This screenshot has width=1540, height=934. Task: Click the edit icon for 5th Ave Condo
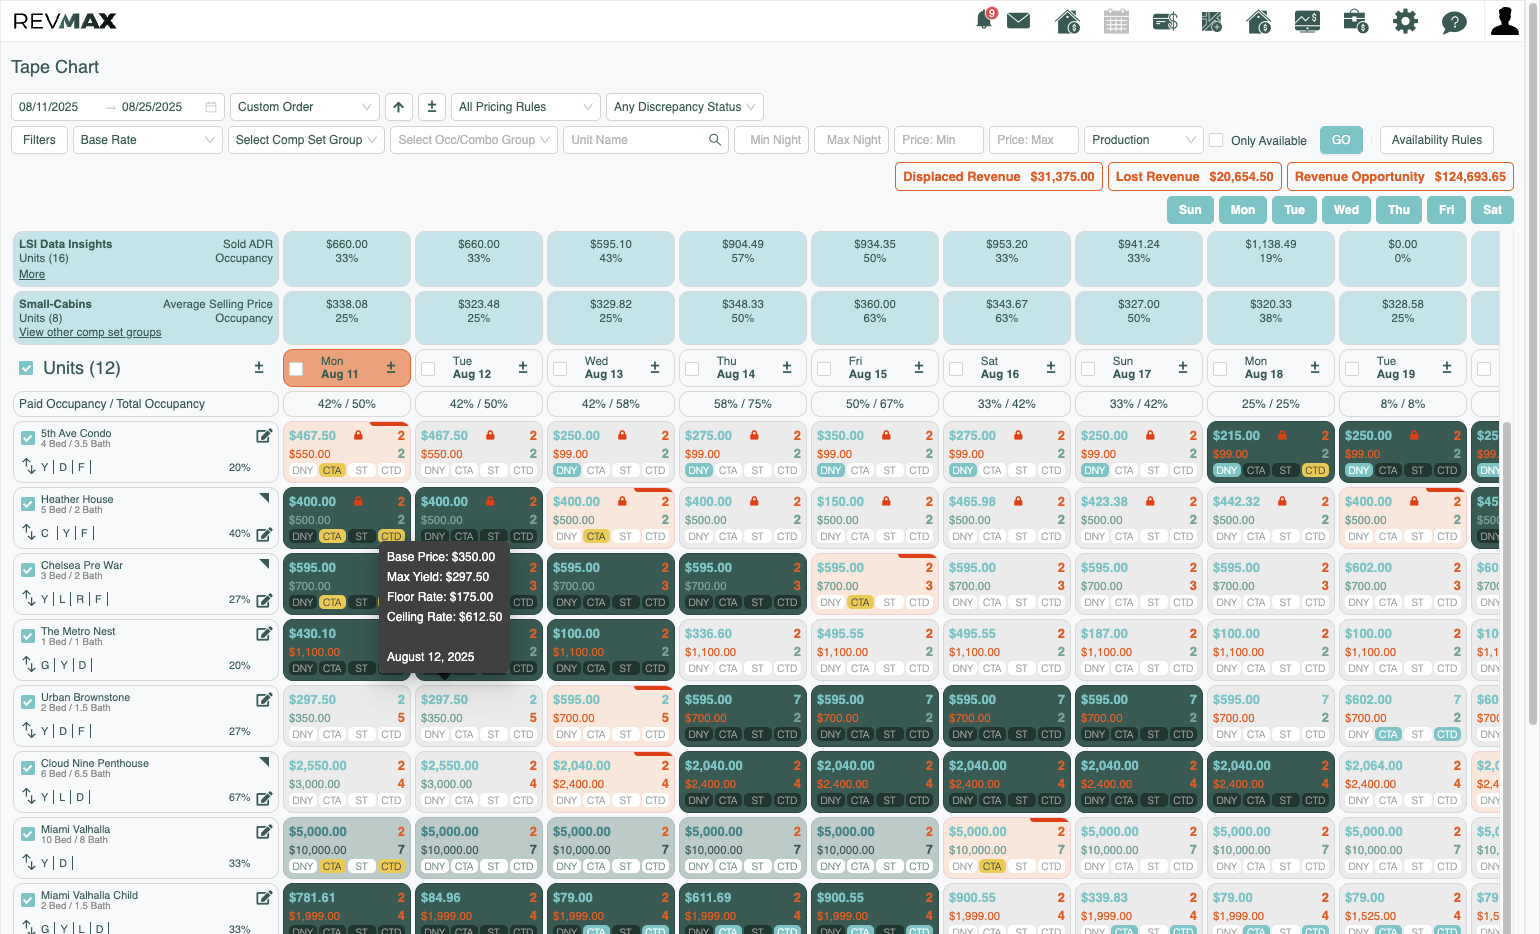click(264, 436)
